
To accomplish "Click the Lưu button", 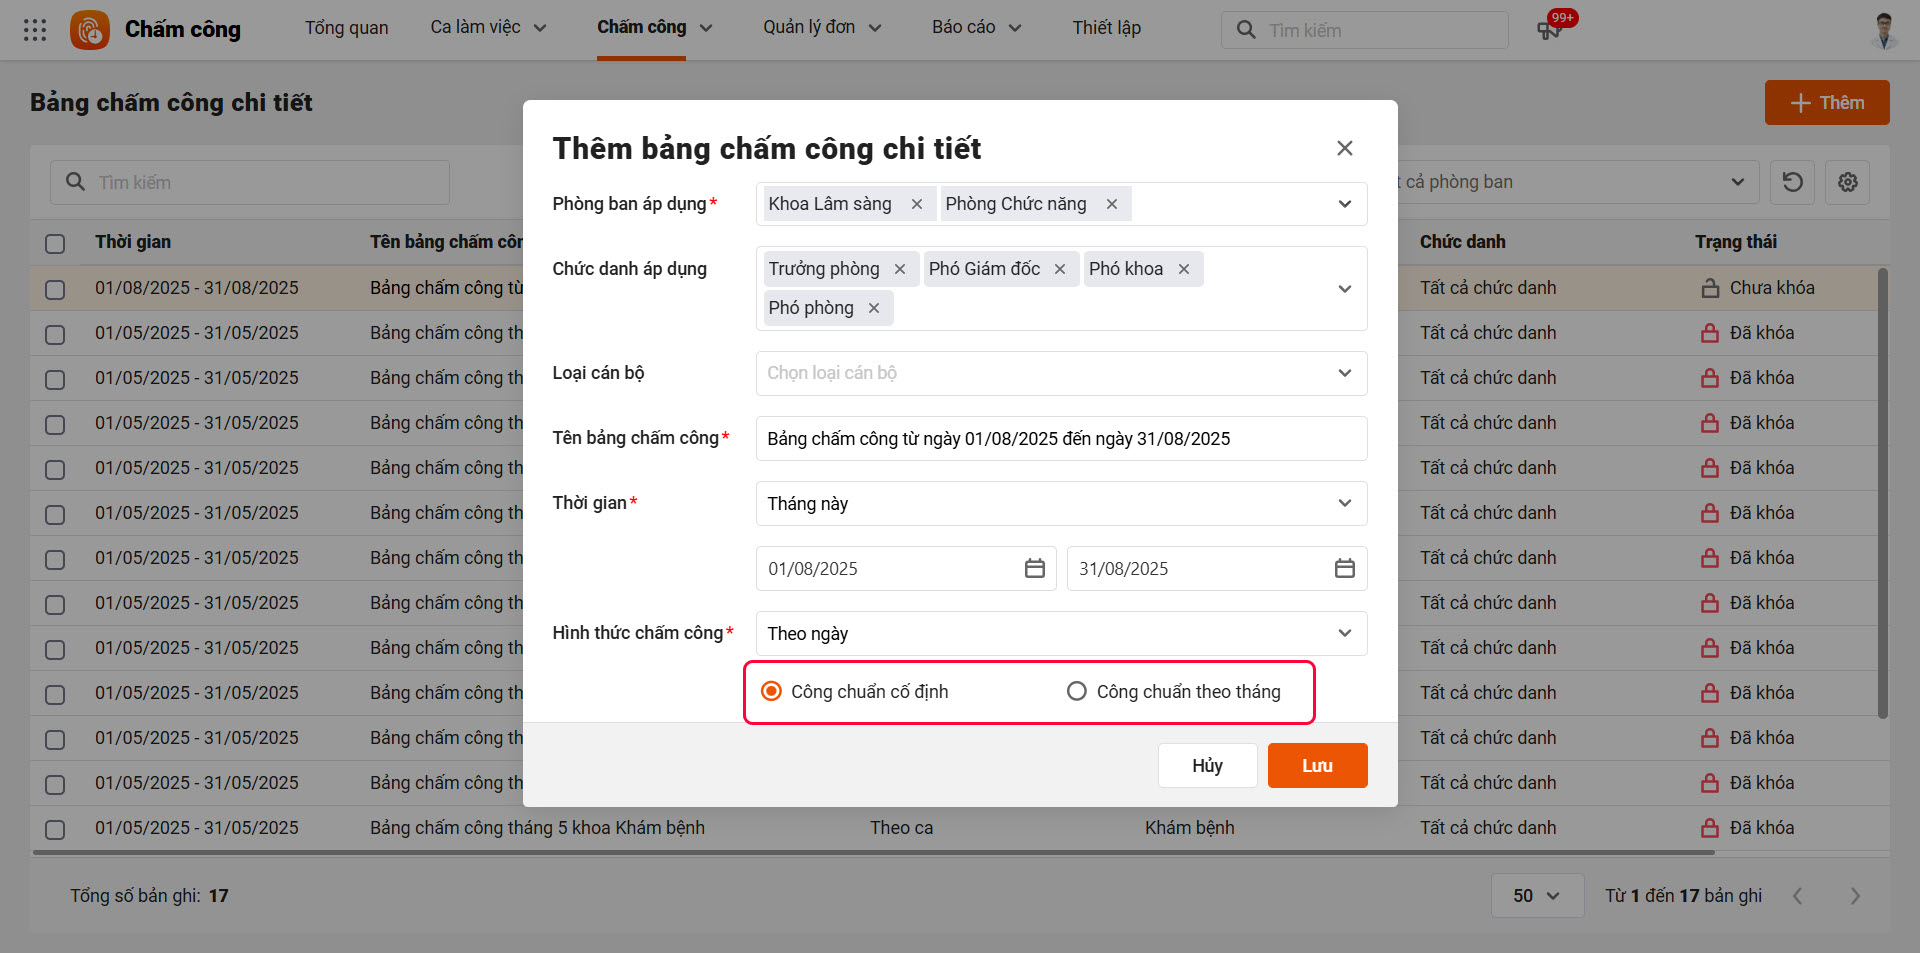I will click(1317, 766).
